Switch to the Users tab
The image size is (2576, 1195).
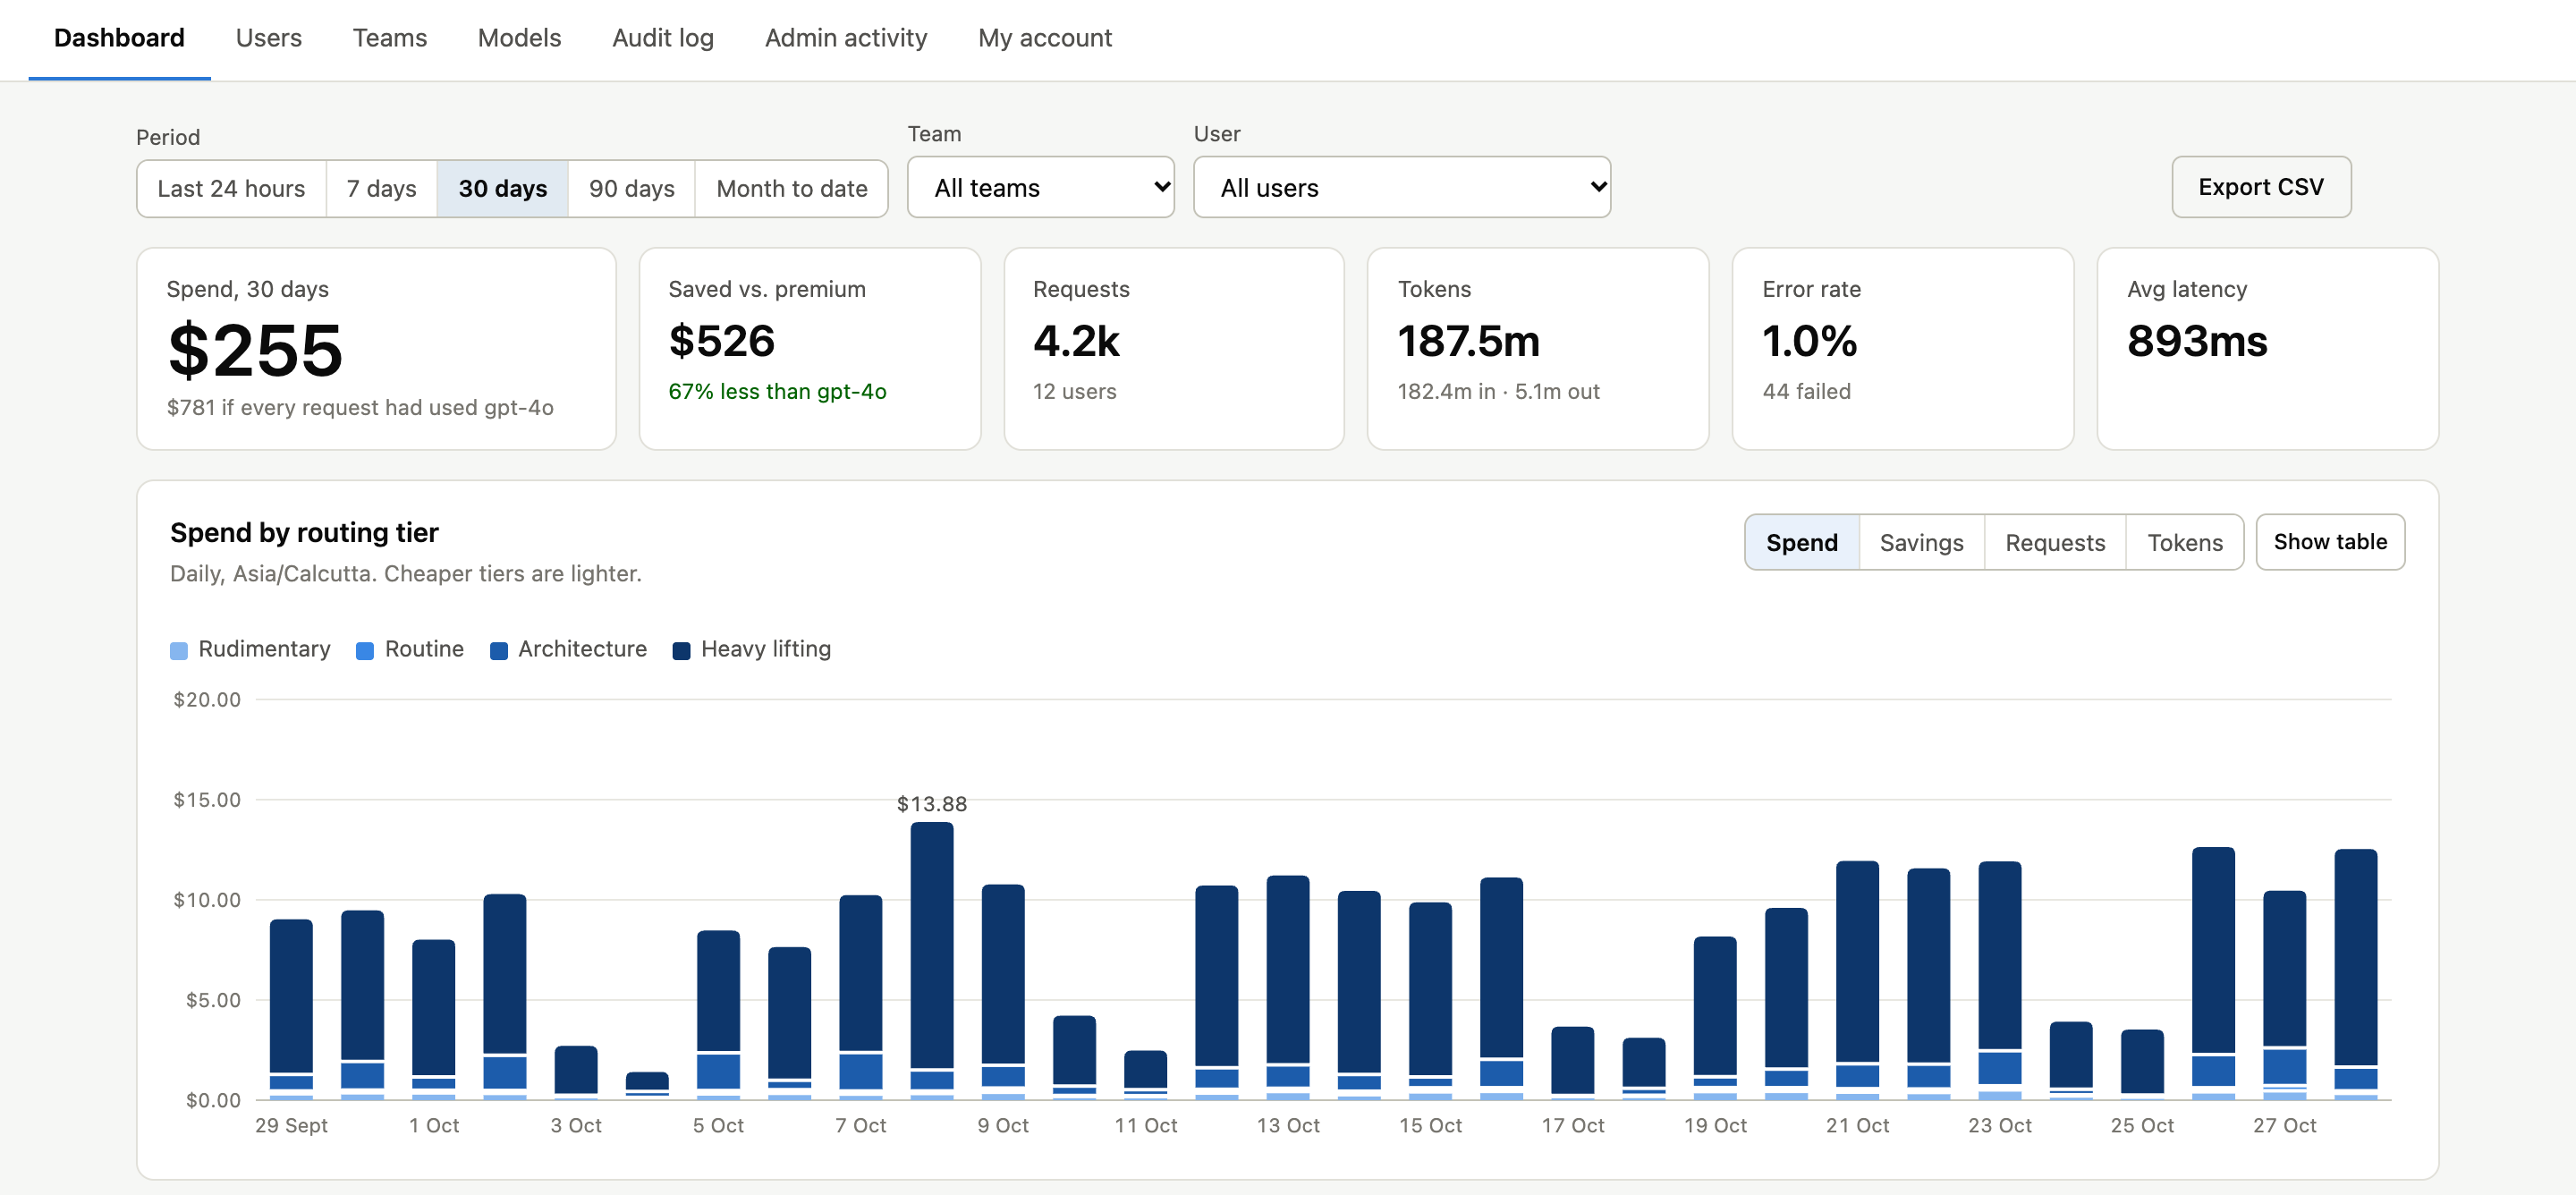coord(268,38)
